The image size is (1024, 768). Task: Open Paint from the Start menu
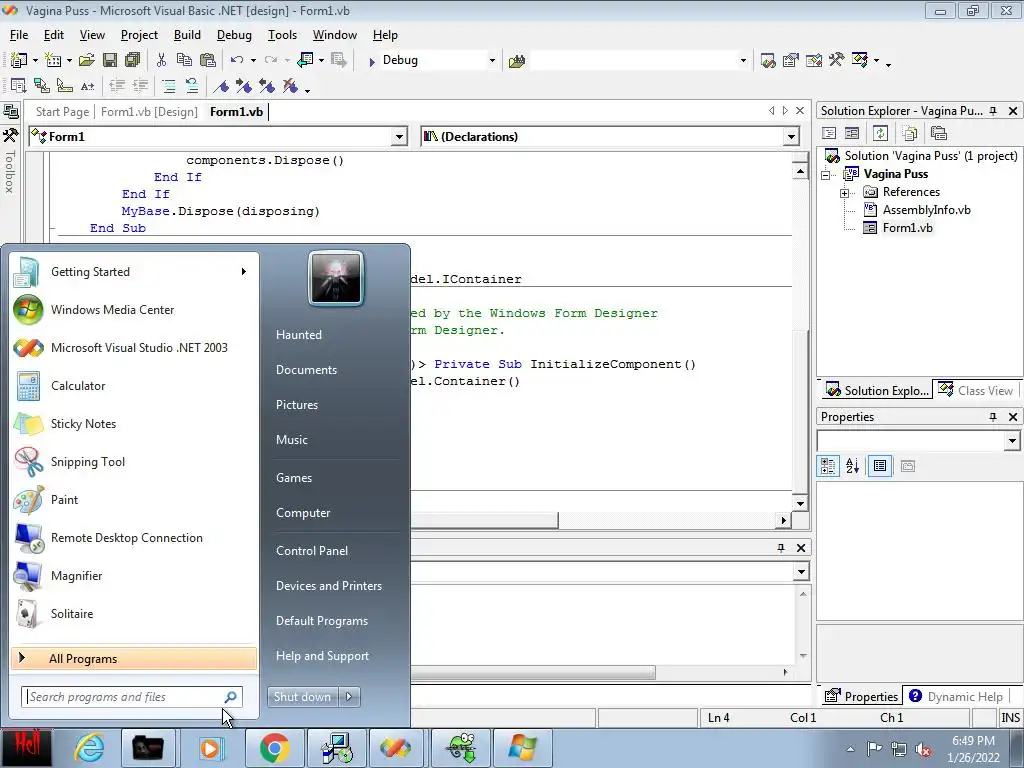tap(64, 500)
